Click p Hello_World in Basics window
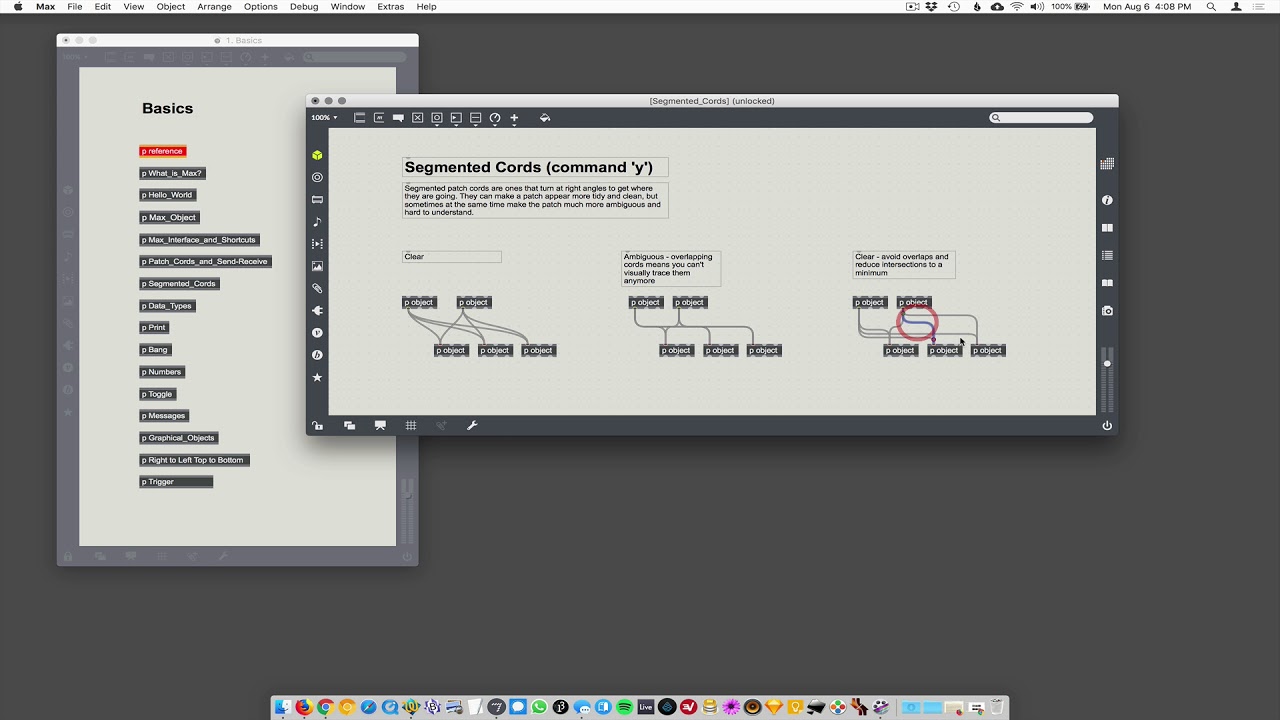1280x720 pixels. (x=167, y=195)
